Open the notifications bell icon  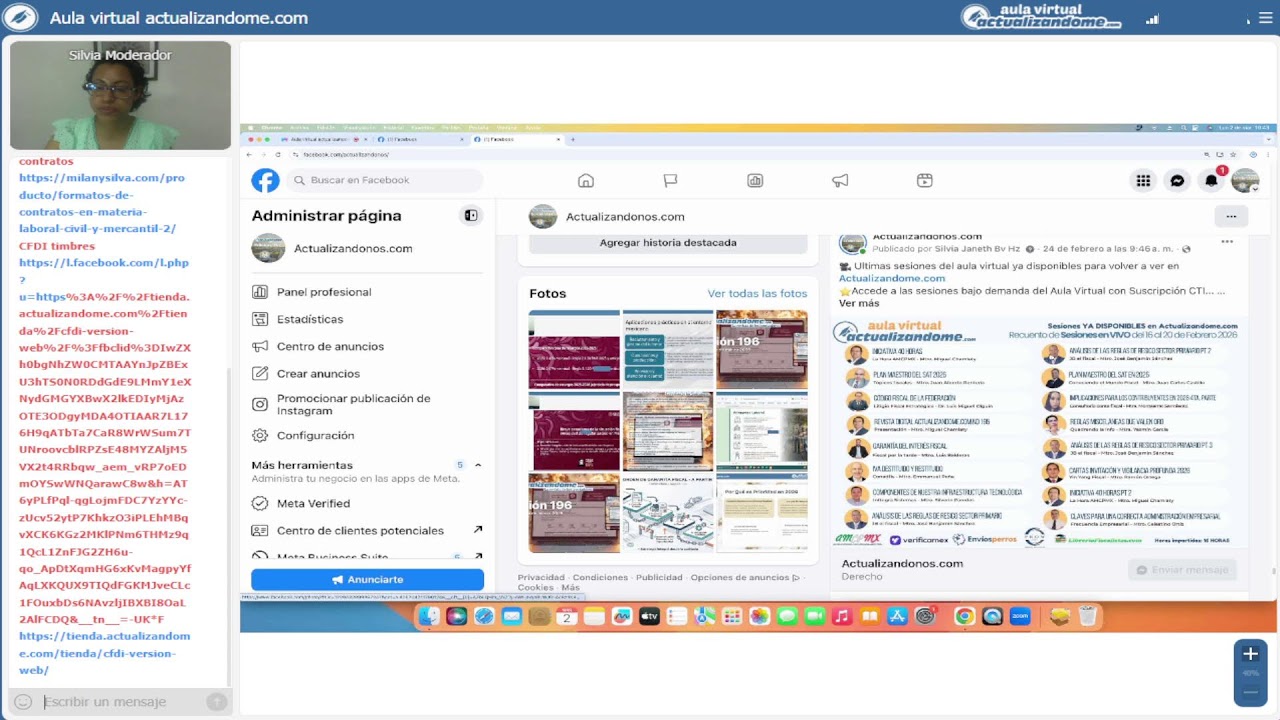(1212, 180)
